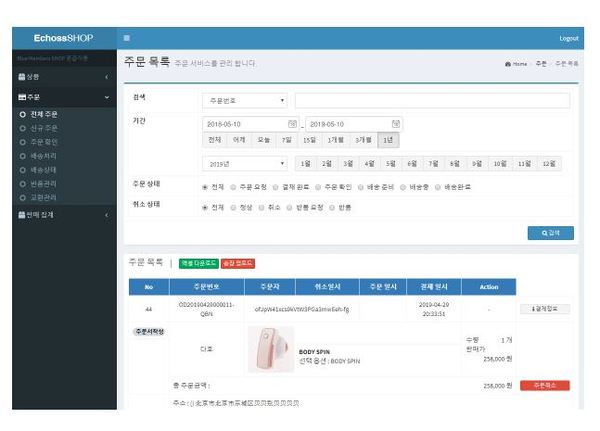
Task: Click the red 주문취소 button
Action: tap(545, 385)
